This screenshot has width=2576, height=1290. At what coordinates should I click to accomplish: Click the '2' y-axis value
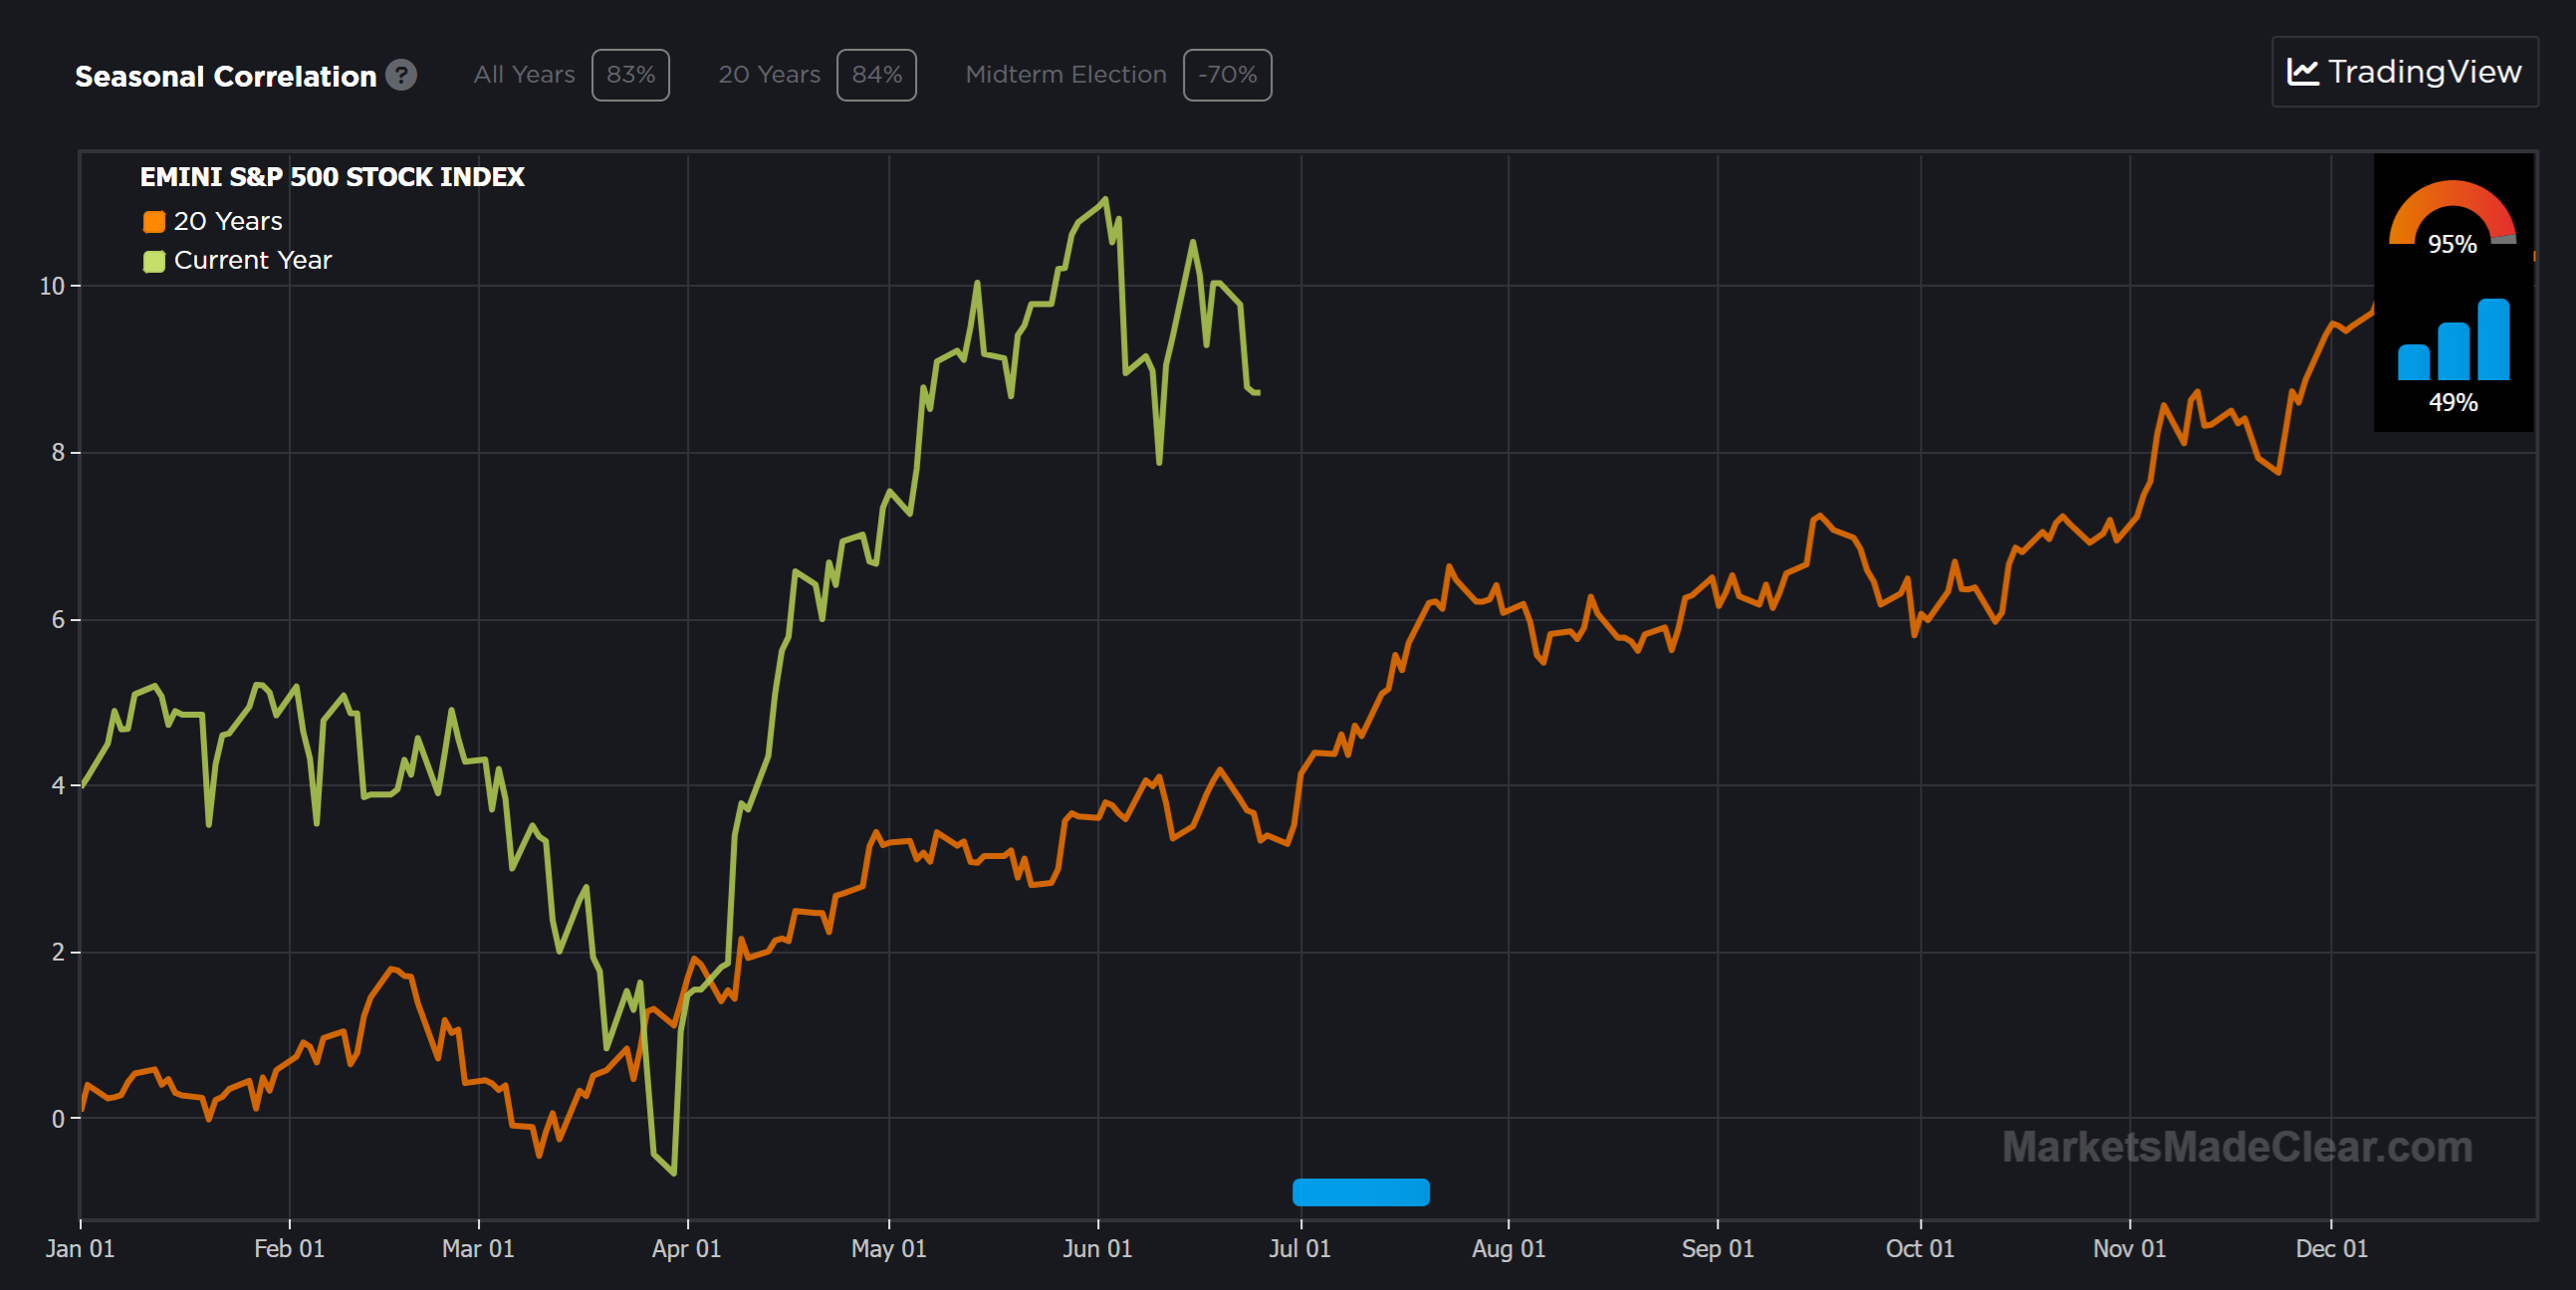tap(58, 952)
